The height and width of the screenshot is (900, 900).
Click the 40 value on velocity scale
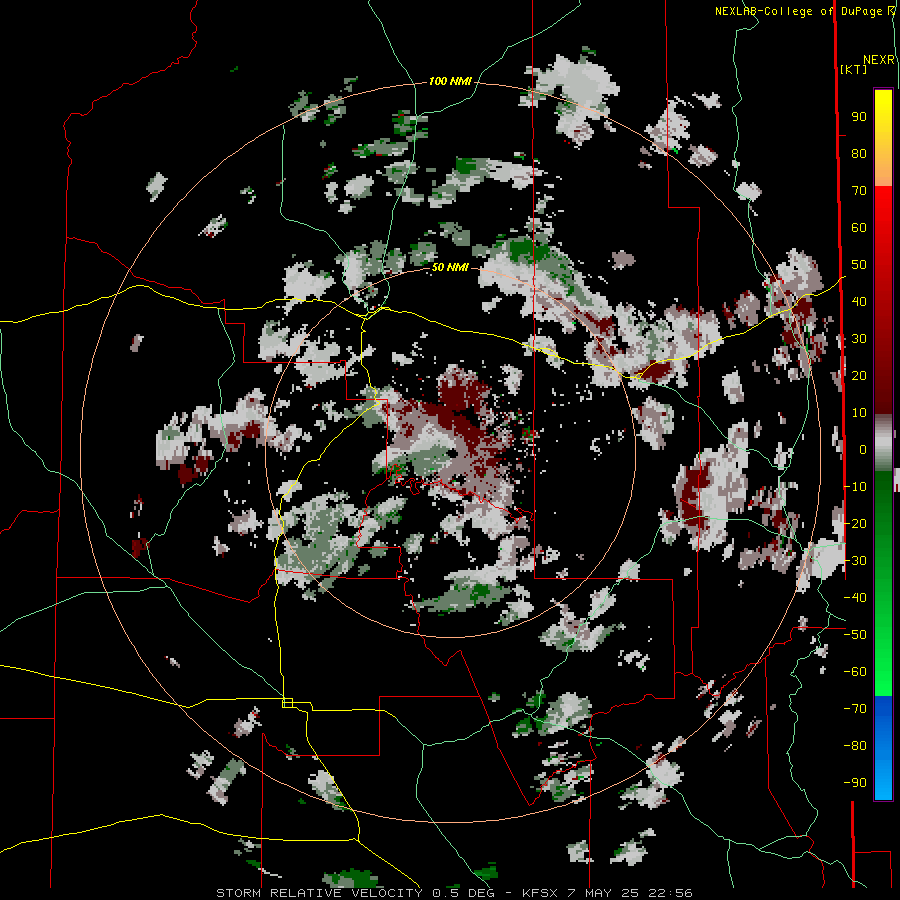tap(859, 302)
